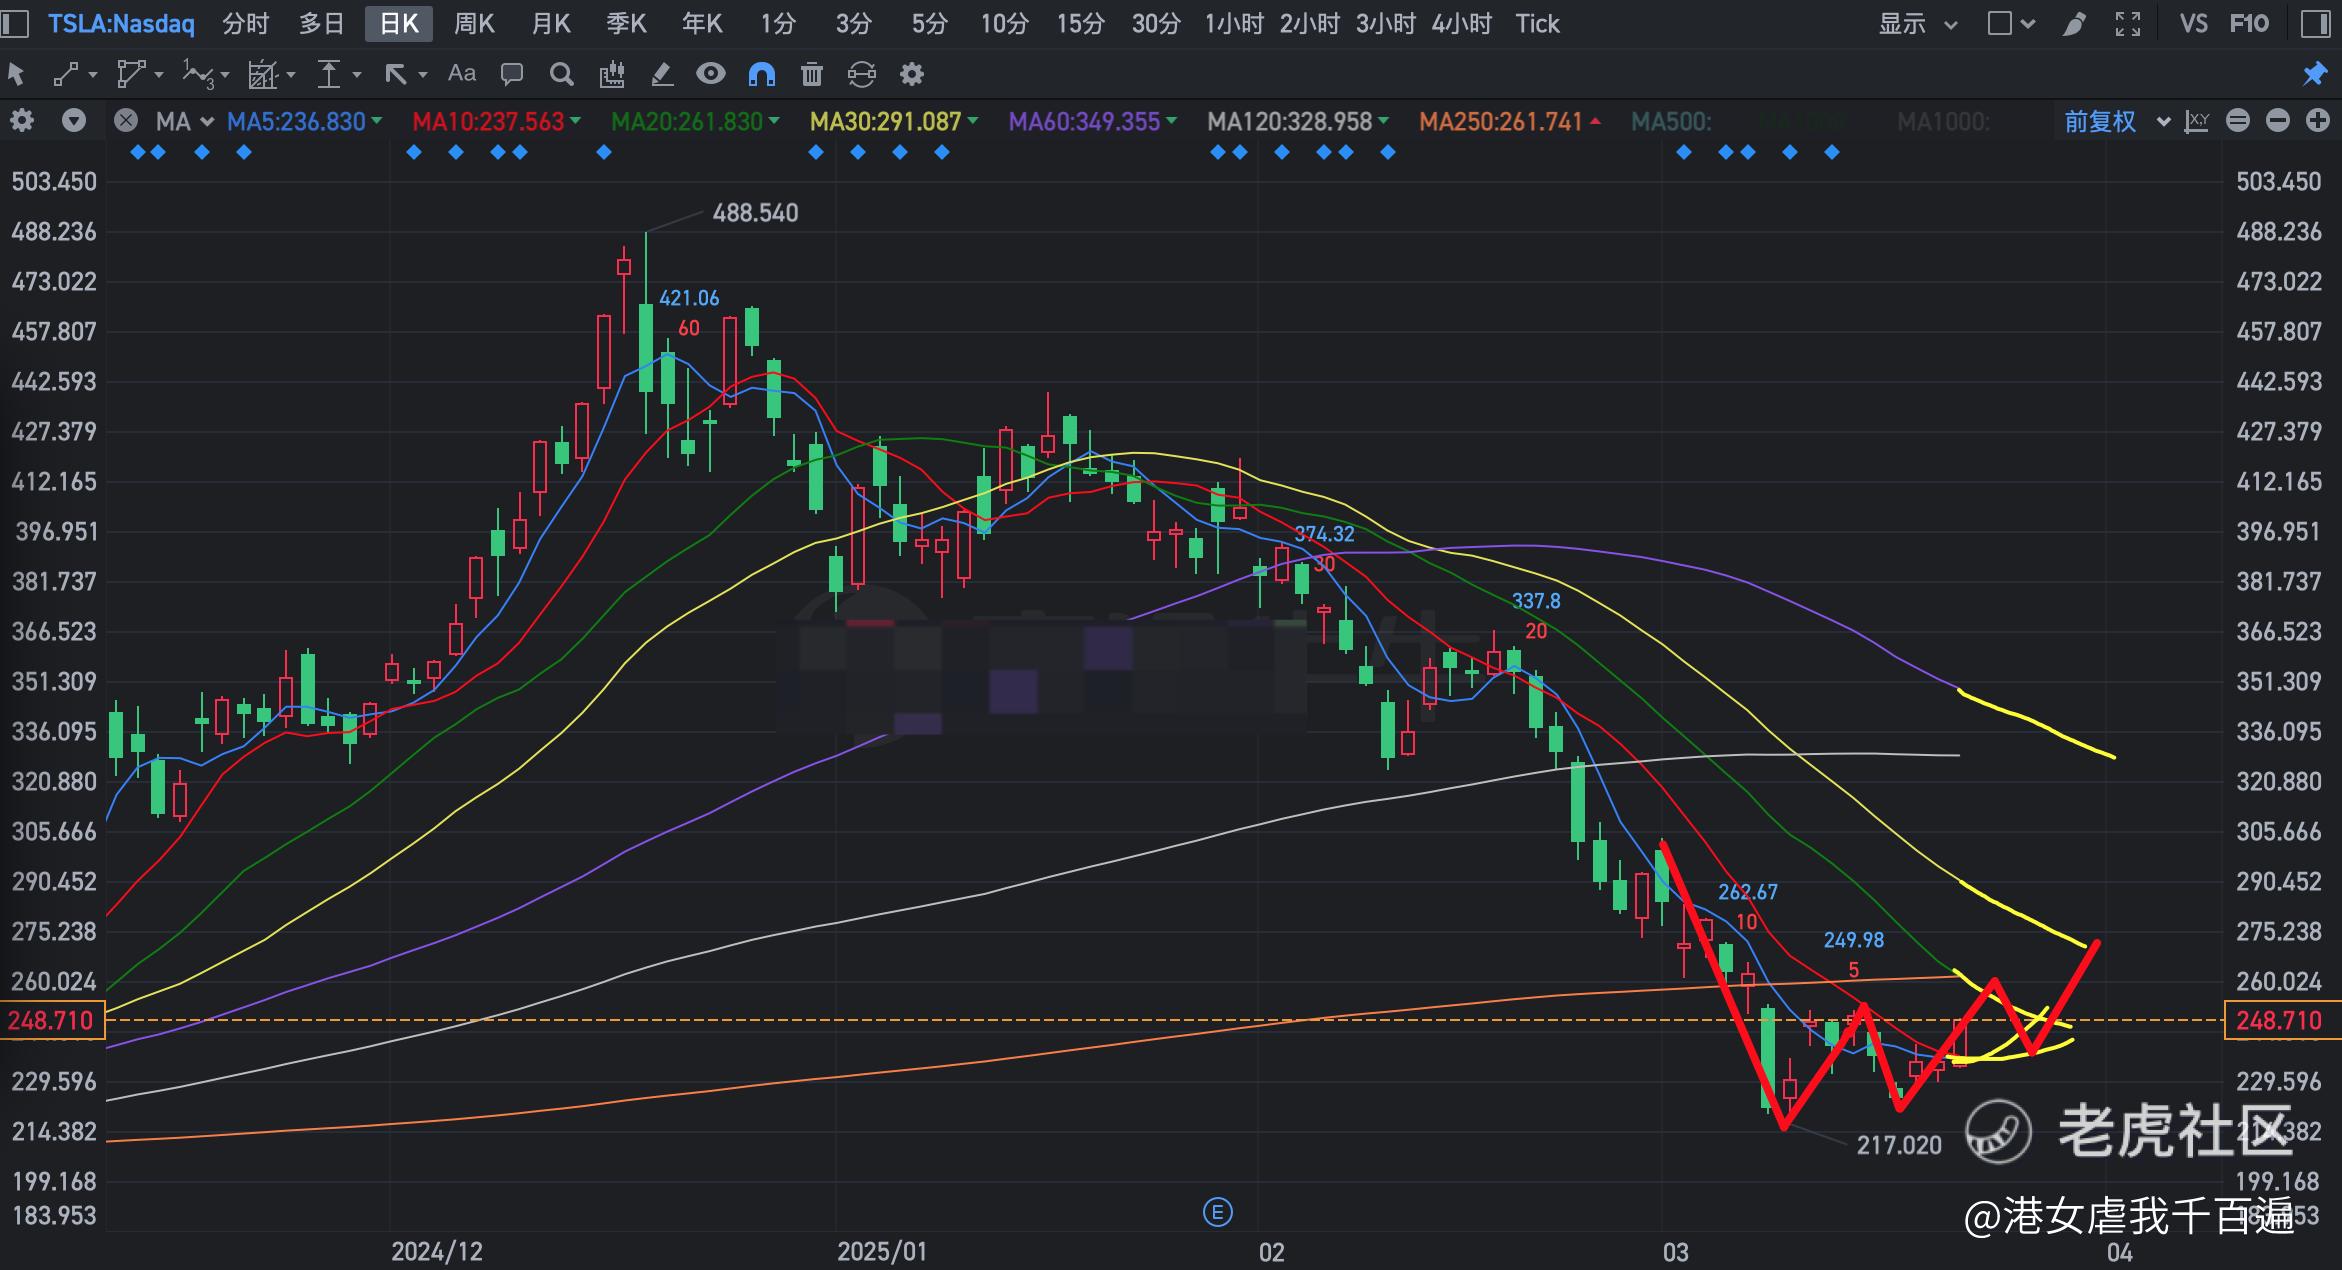This screenshot has height=1270, width=2342.
Task: Select the arrow marker tool
Action: point(396,73)
